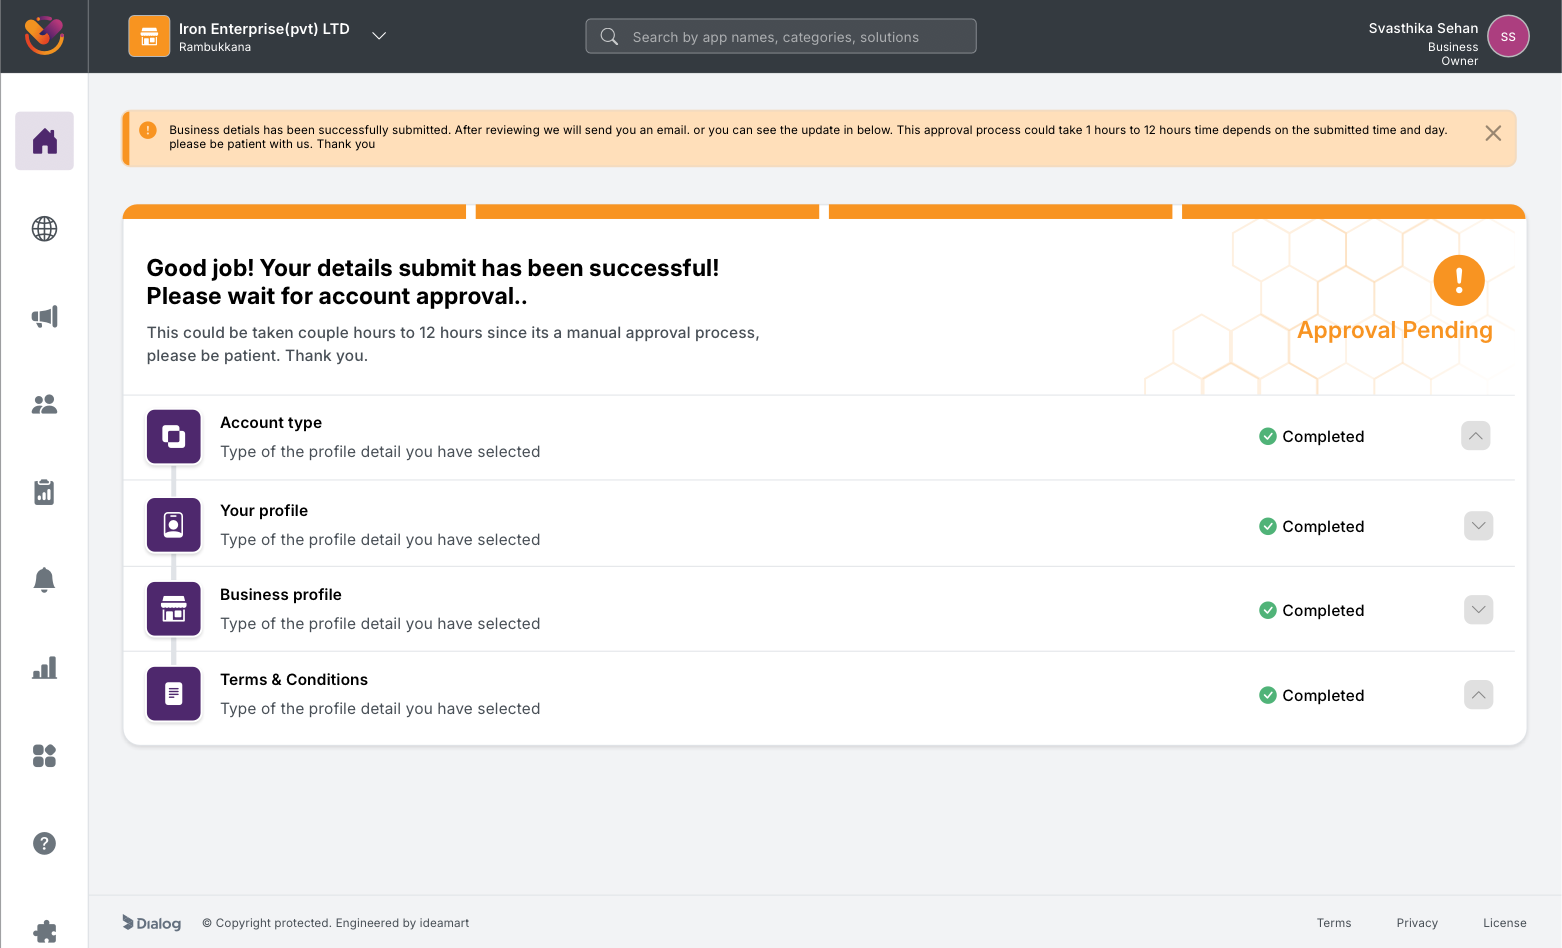Open the help question mark icon

pos(44,843)
